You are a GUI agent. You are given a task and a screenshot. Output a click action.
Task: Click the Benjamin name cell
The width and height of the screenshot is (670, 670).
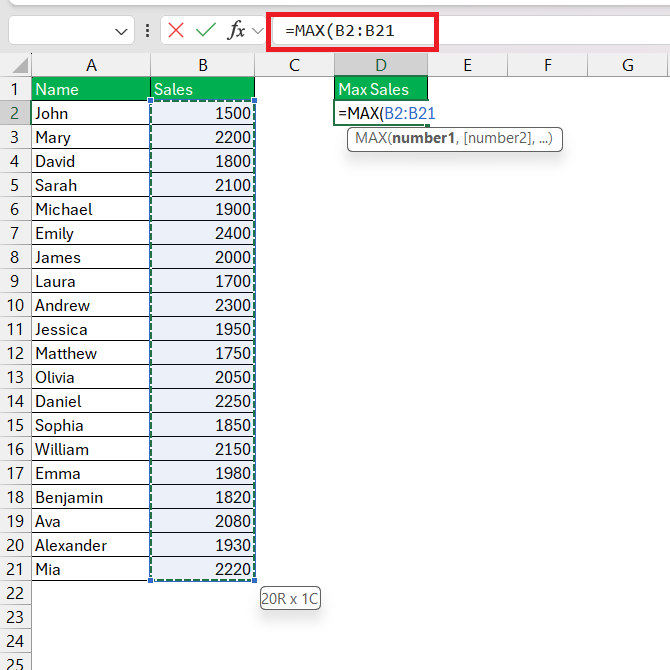pos(91,497)
